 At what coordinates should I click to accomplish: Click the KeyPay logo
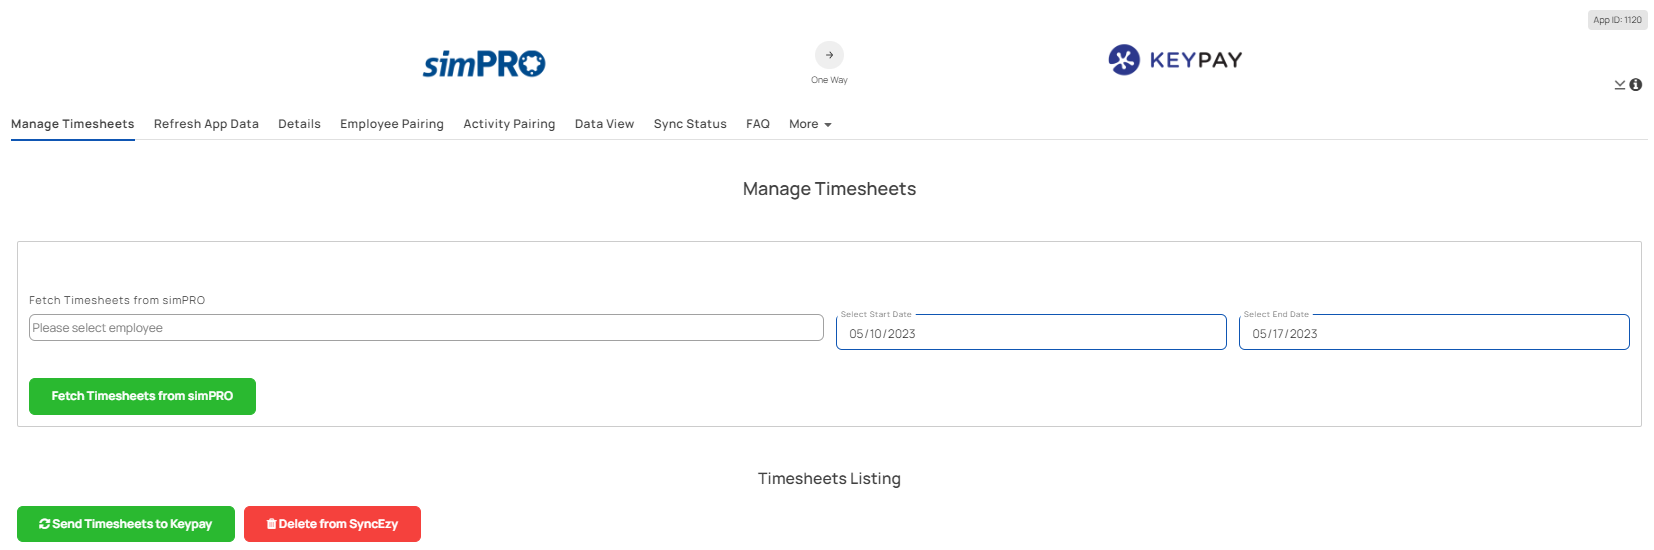pyautogui.click(x=1175, y=60)
